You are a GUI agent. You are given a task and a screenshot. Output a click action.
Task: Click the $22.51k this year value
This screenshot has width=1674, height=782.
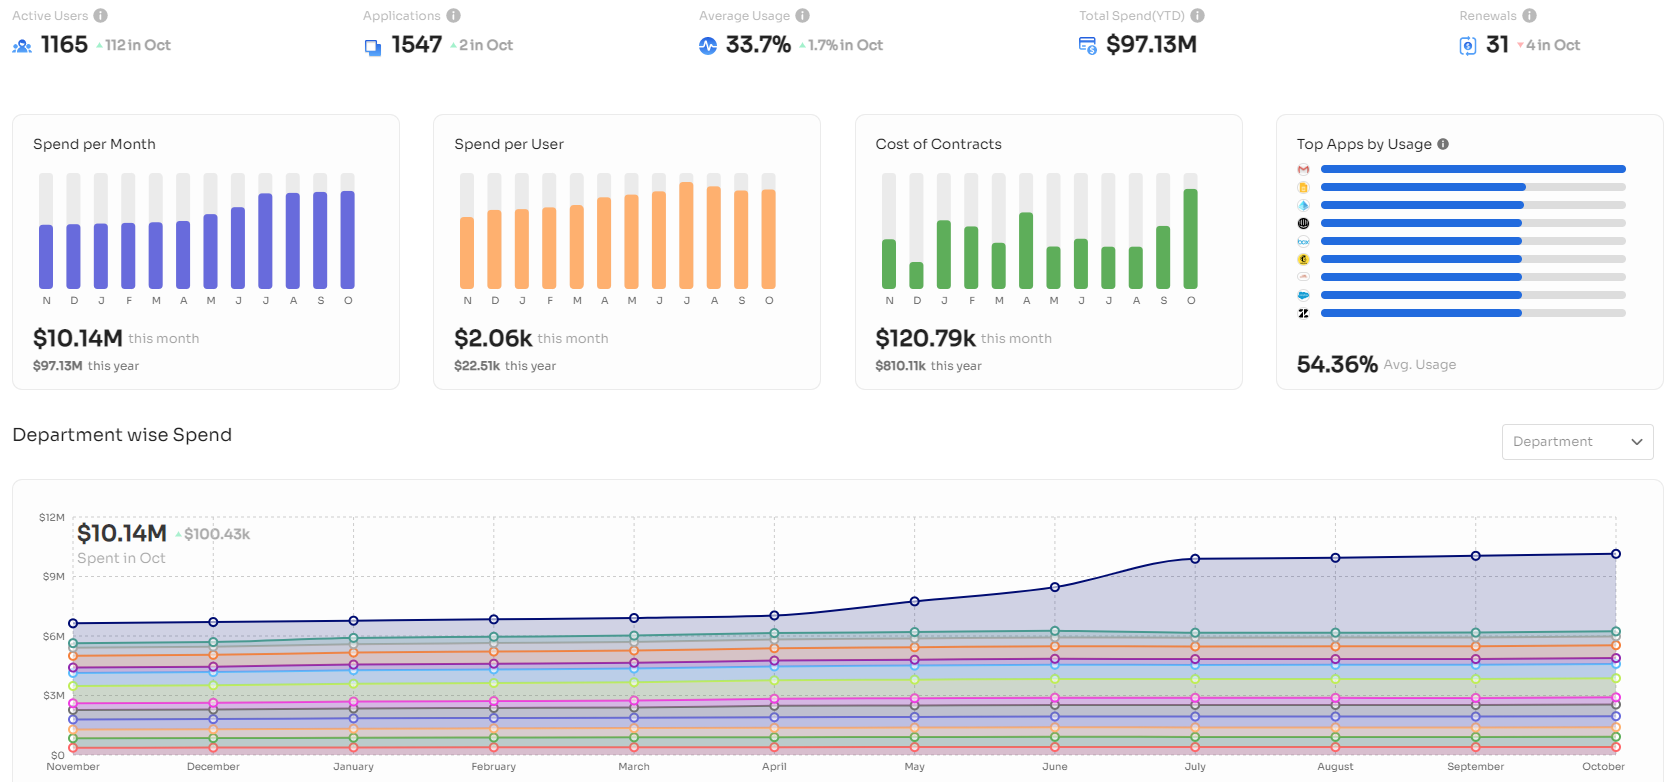click(x=477, y=366)
